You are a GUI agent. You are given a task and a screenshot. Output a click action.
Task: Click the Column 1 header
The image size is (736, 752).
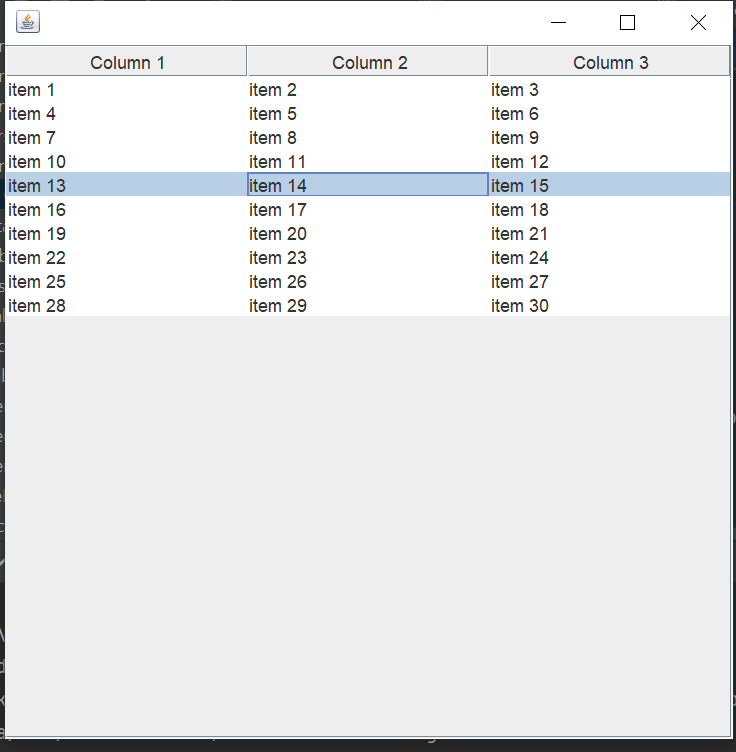127,62
